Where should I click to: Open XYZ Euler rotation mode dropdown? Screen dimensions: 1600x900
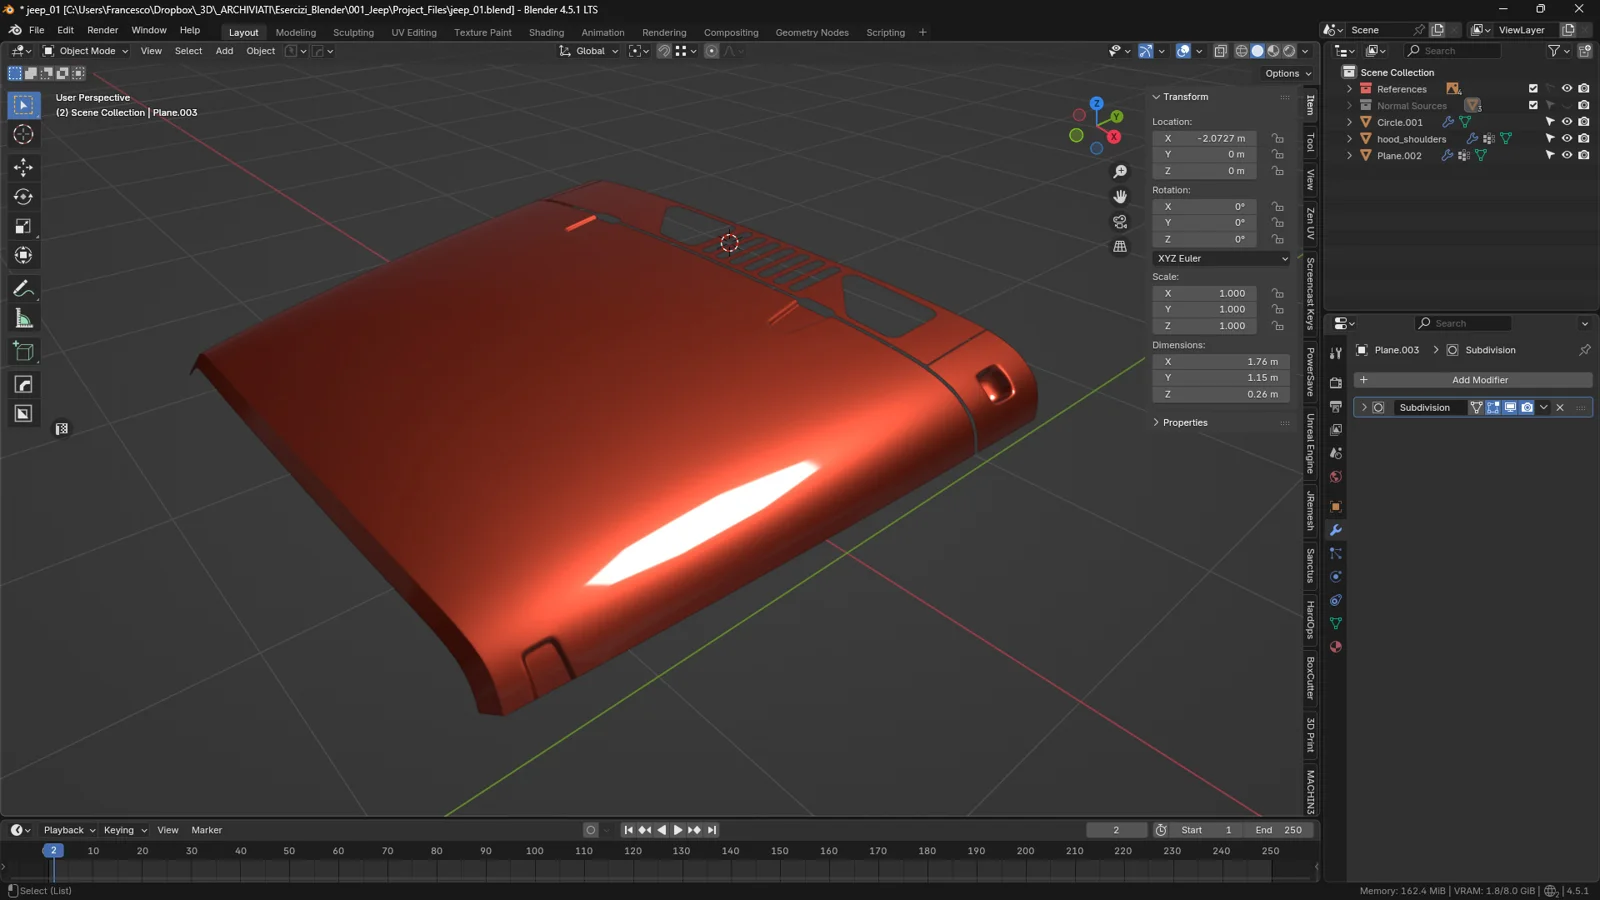1221,258
